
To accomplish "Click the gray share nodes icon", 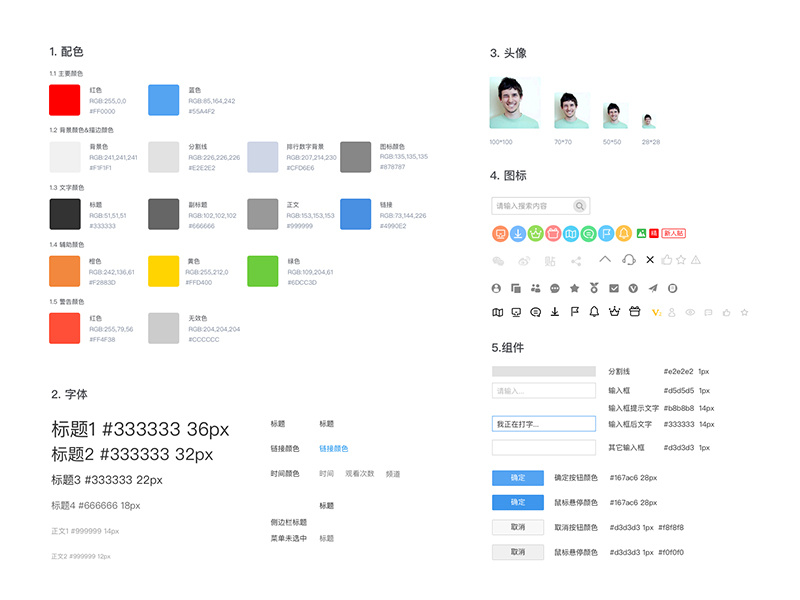I will 576,261.
